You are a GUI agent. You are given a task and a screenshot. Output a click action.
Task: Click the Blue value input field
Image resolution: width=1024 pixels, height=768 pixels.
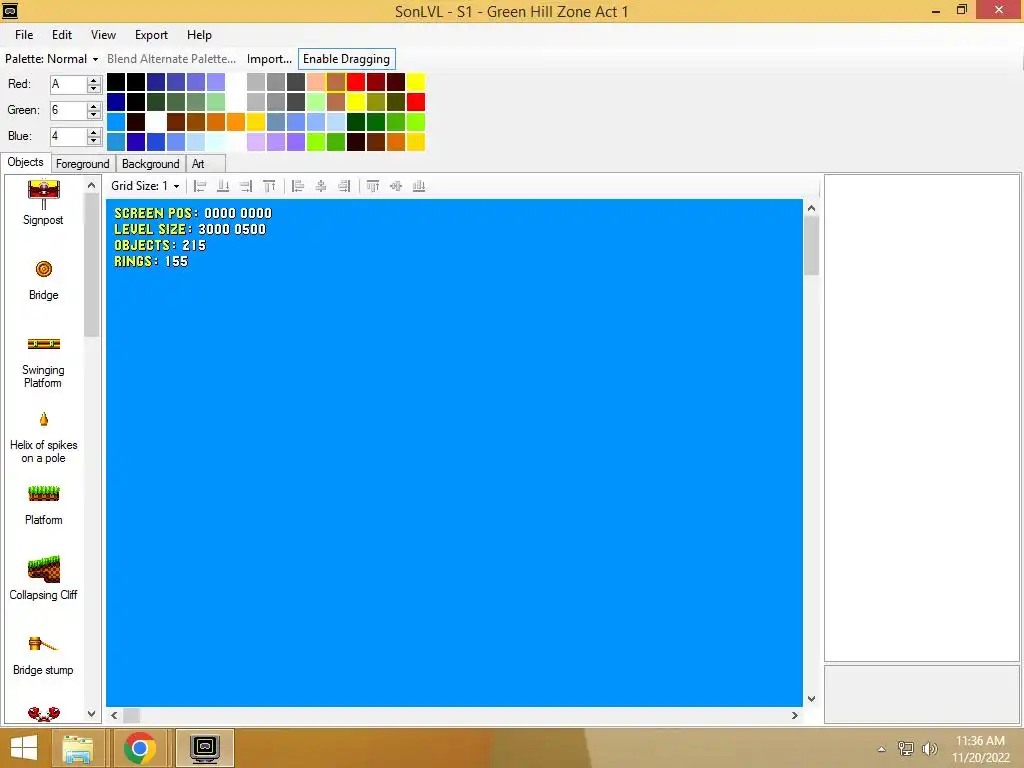pyautogui.click(x=69, y=136)
